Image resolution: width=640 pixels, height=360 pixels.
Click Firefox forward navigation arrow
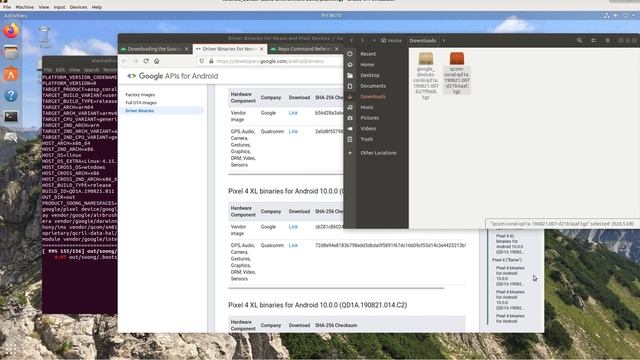[x=135, y=61]
